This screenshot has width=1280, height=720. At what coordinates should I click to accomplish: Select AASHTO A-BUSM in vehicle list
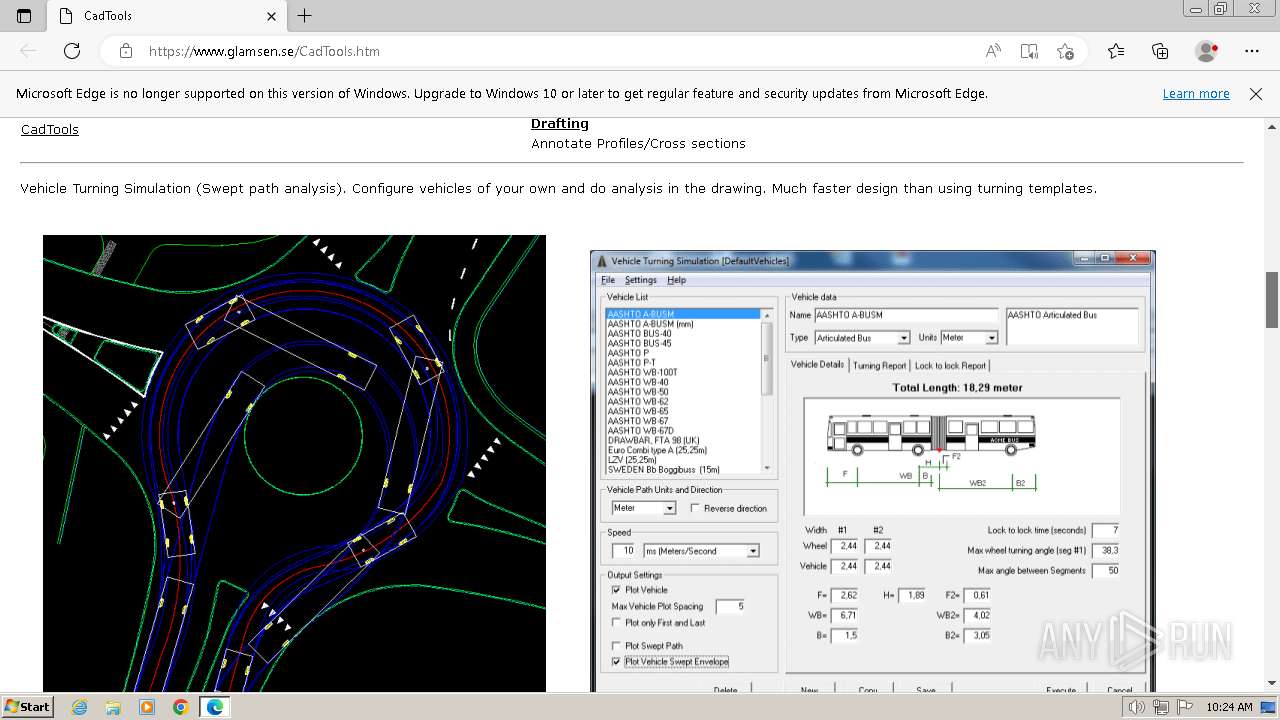(x=683, y=314)
